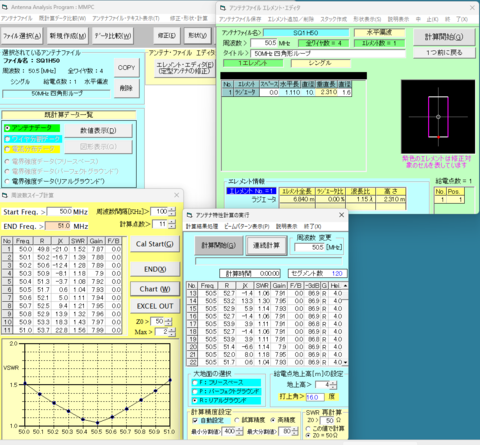
Task: Select the アンテナデータ radio button
Action: (7, 128)
